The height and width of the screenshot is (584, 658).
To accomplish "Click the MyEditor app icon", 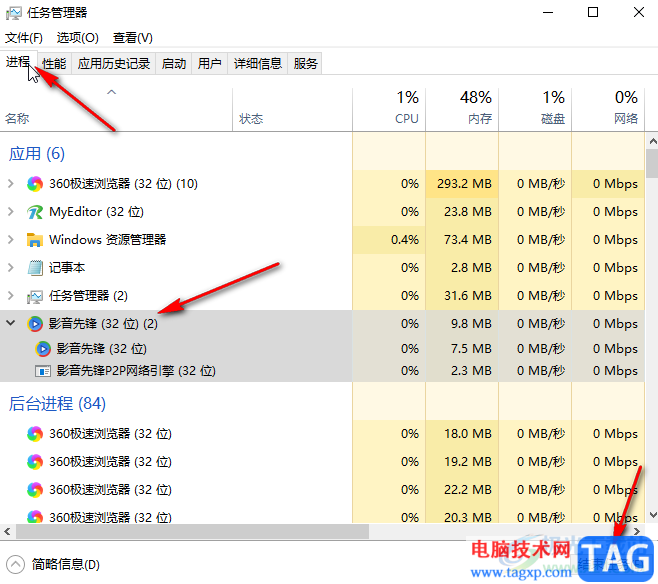I will pos(35,212).
